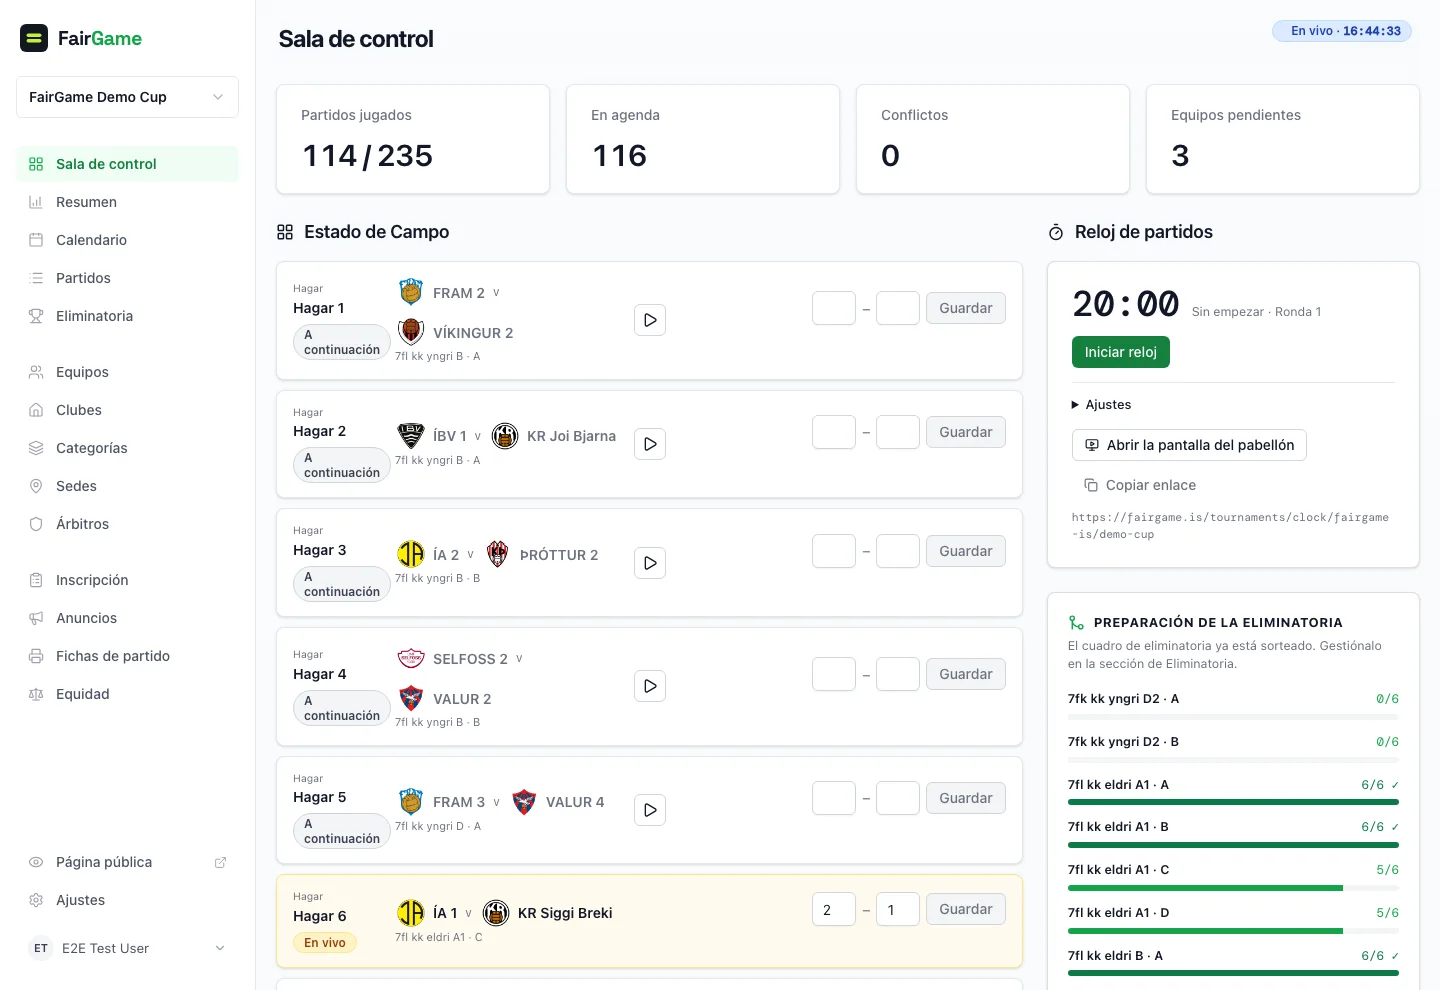Expand the chevron next to ÍA 1

(468, 913)
